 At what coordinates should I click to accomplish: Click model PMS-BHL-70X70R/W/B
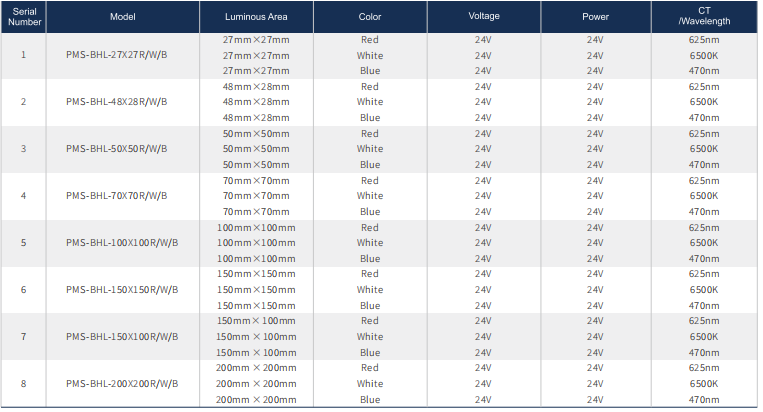tap(117, 196)
